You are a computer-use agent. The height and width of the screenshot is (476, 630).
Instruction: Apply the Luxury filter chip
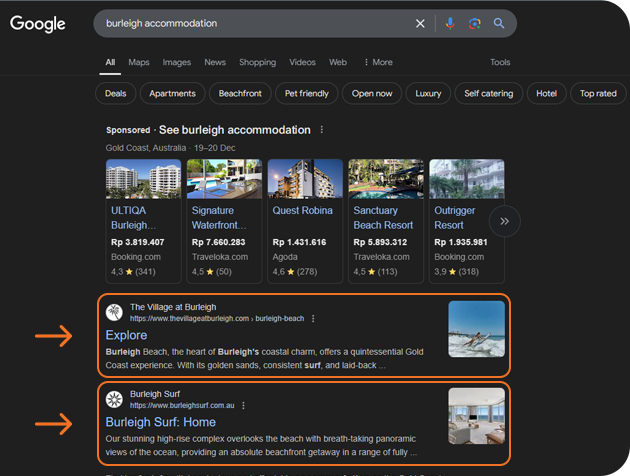click(428, 94)
